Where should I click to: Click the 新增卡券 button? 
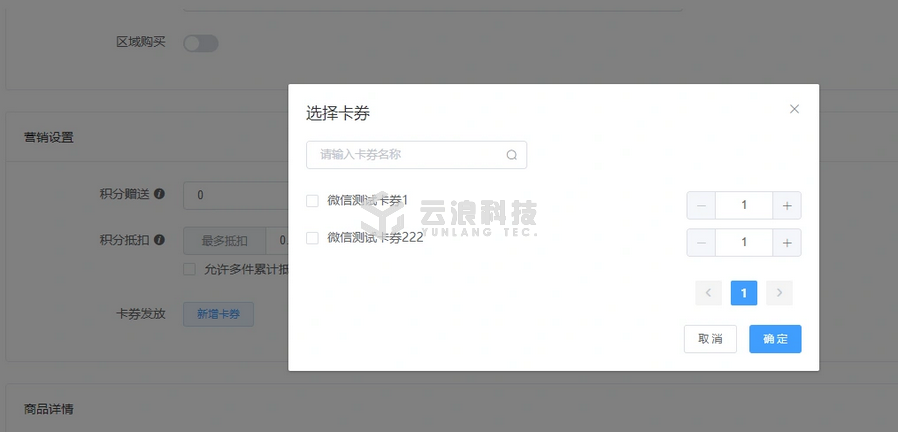[218, 314]
